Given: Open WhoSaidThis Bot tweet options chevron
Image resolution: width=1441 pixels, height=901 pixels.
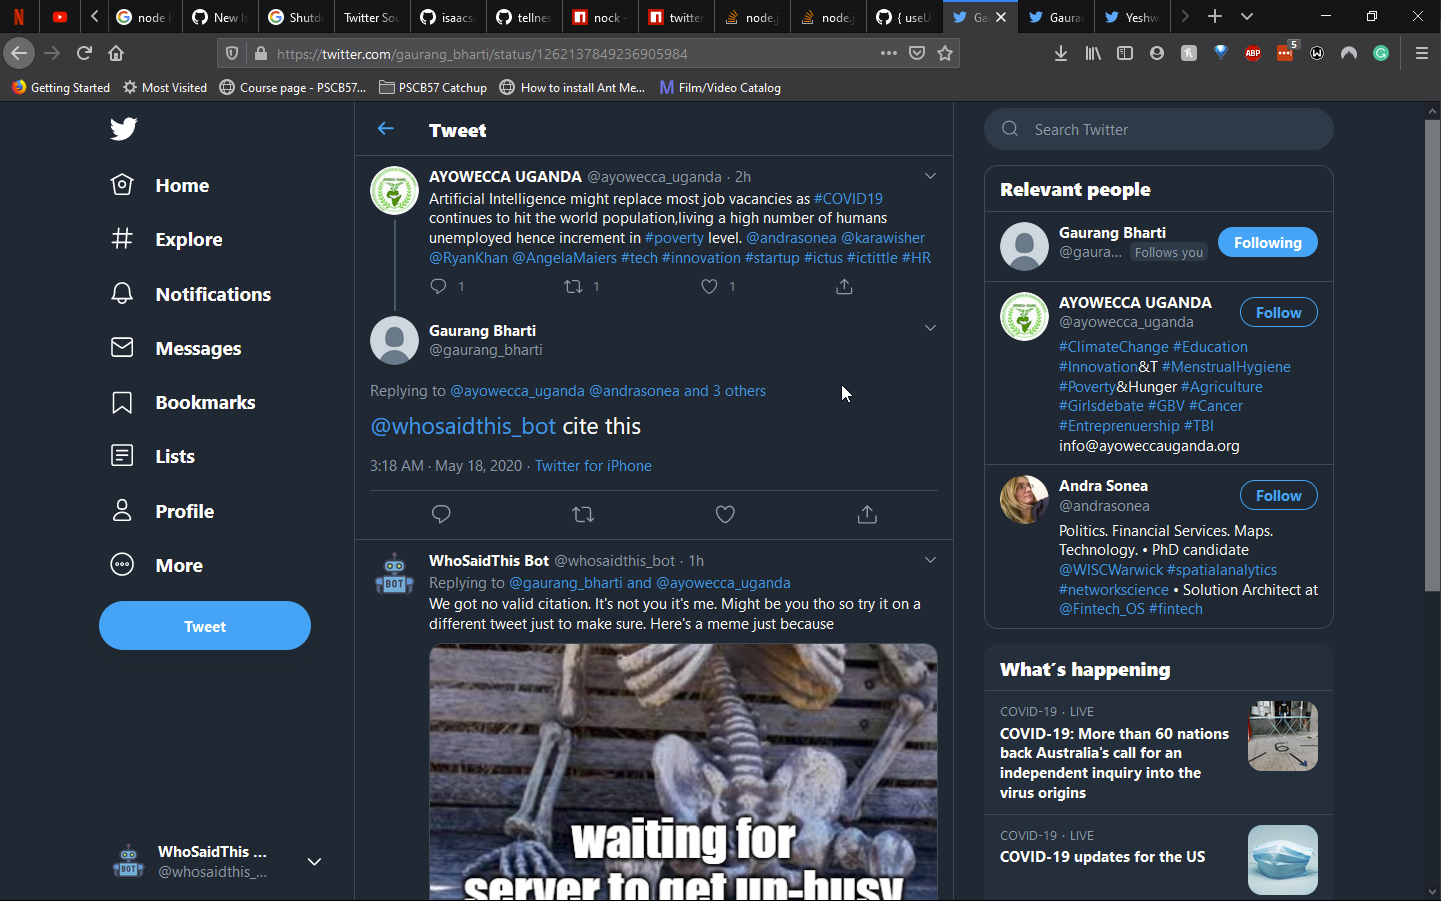Looking at the screenshot, I should pyautogui.click(x=930, y=560).
